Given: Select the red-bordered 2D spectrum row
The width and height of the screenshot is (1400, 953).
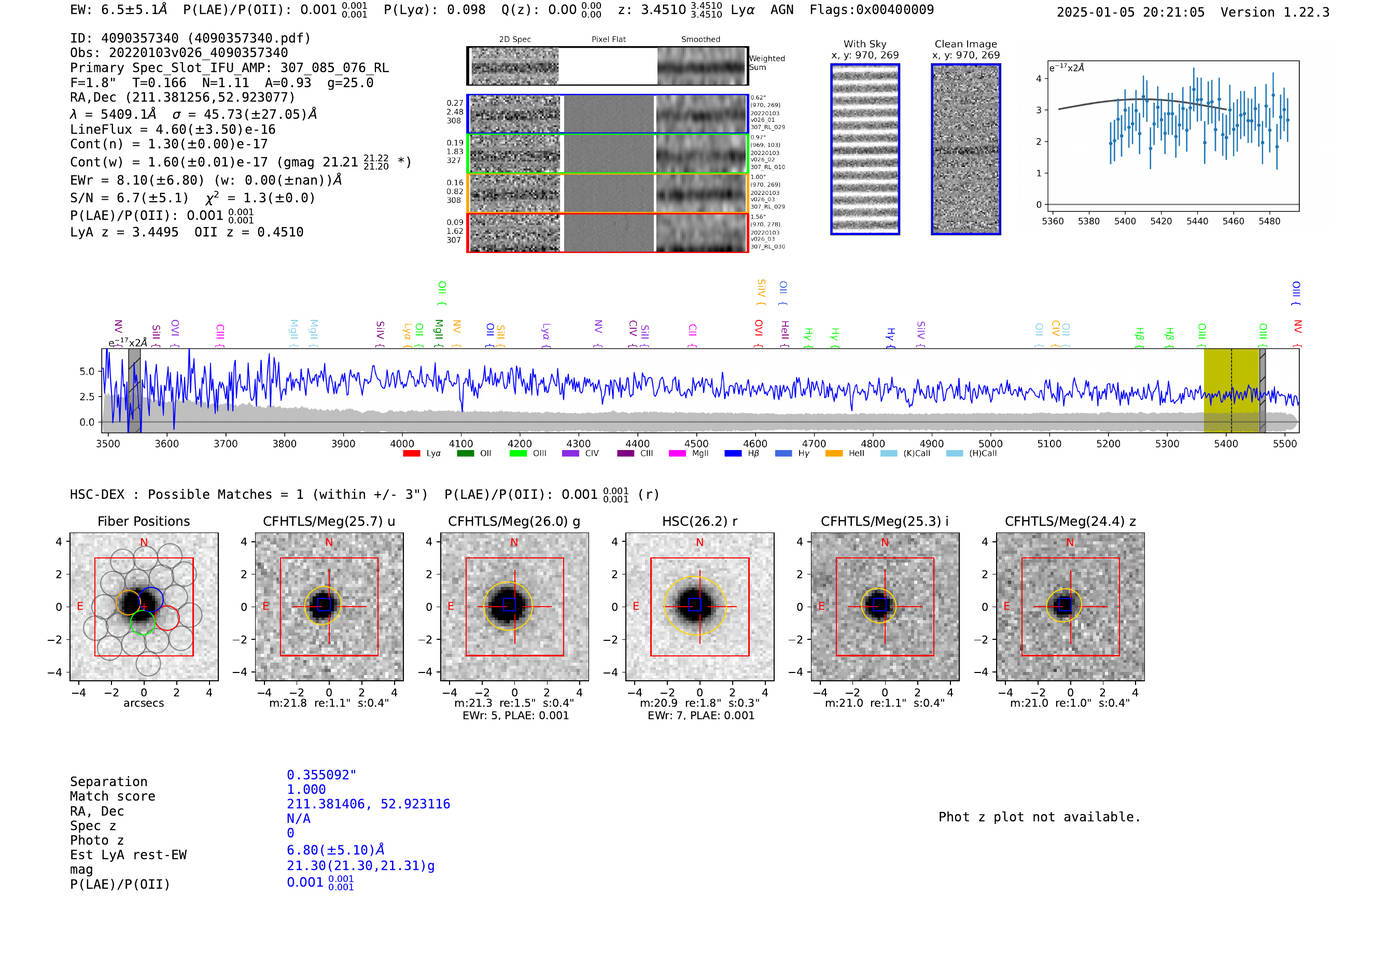Looking at the screenshot, I should pos(608,232).
